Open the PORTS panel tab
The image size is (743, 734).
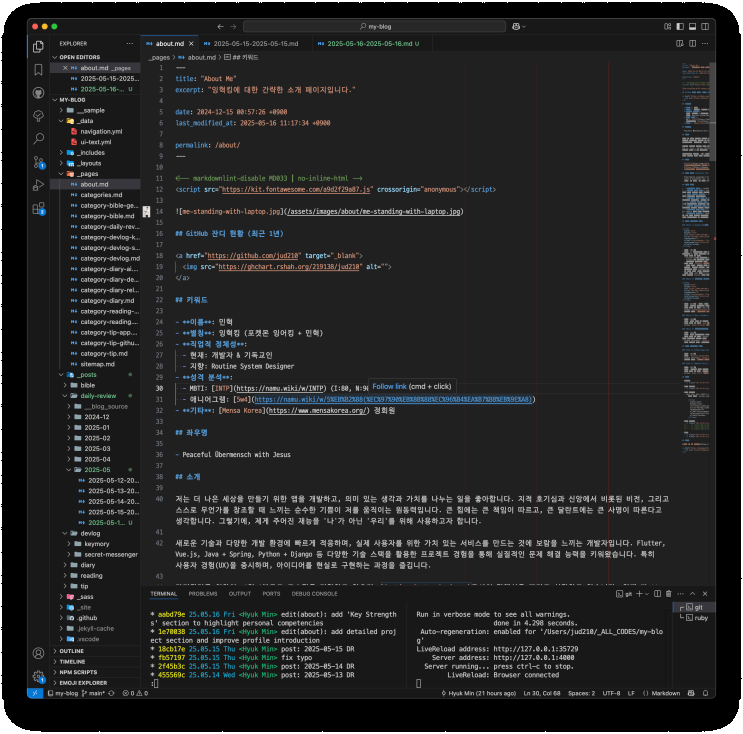(271, 594)
